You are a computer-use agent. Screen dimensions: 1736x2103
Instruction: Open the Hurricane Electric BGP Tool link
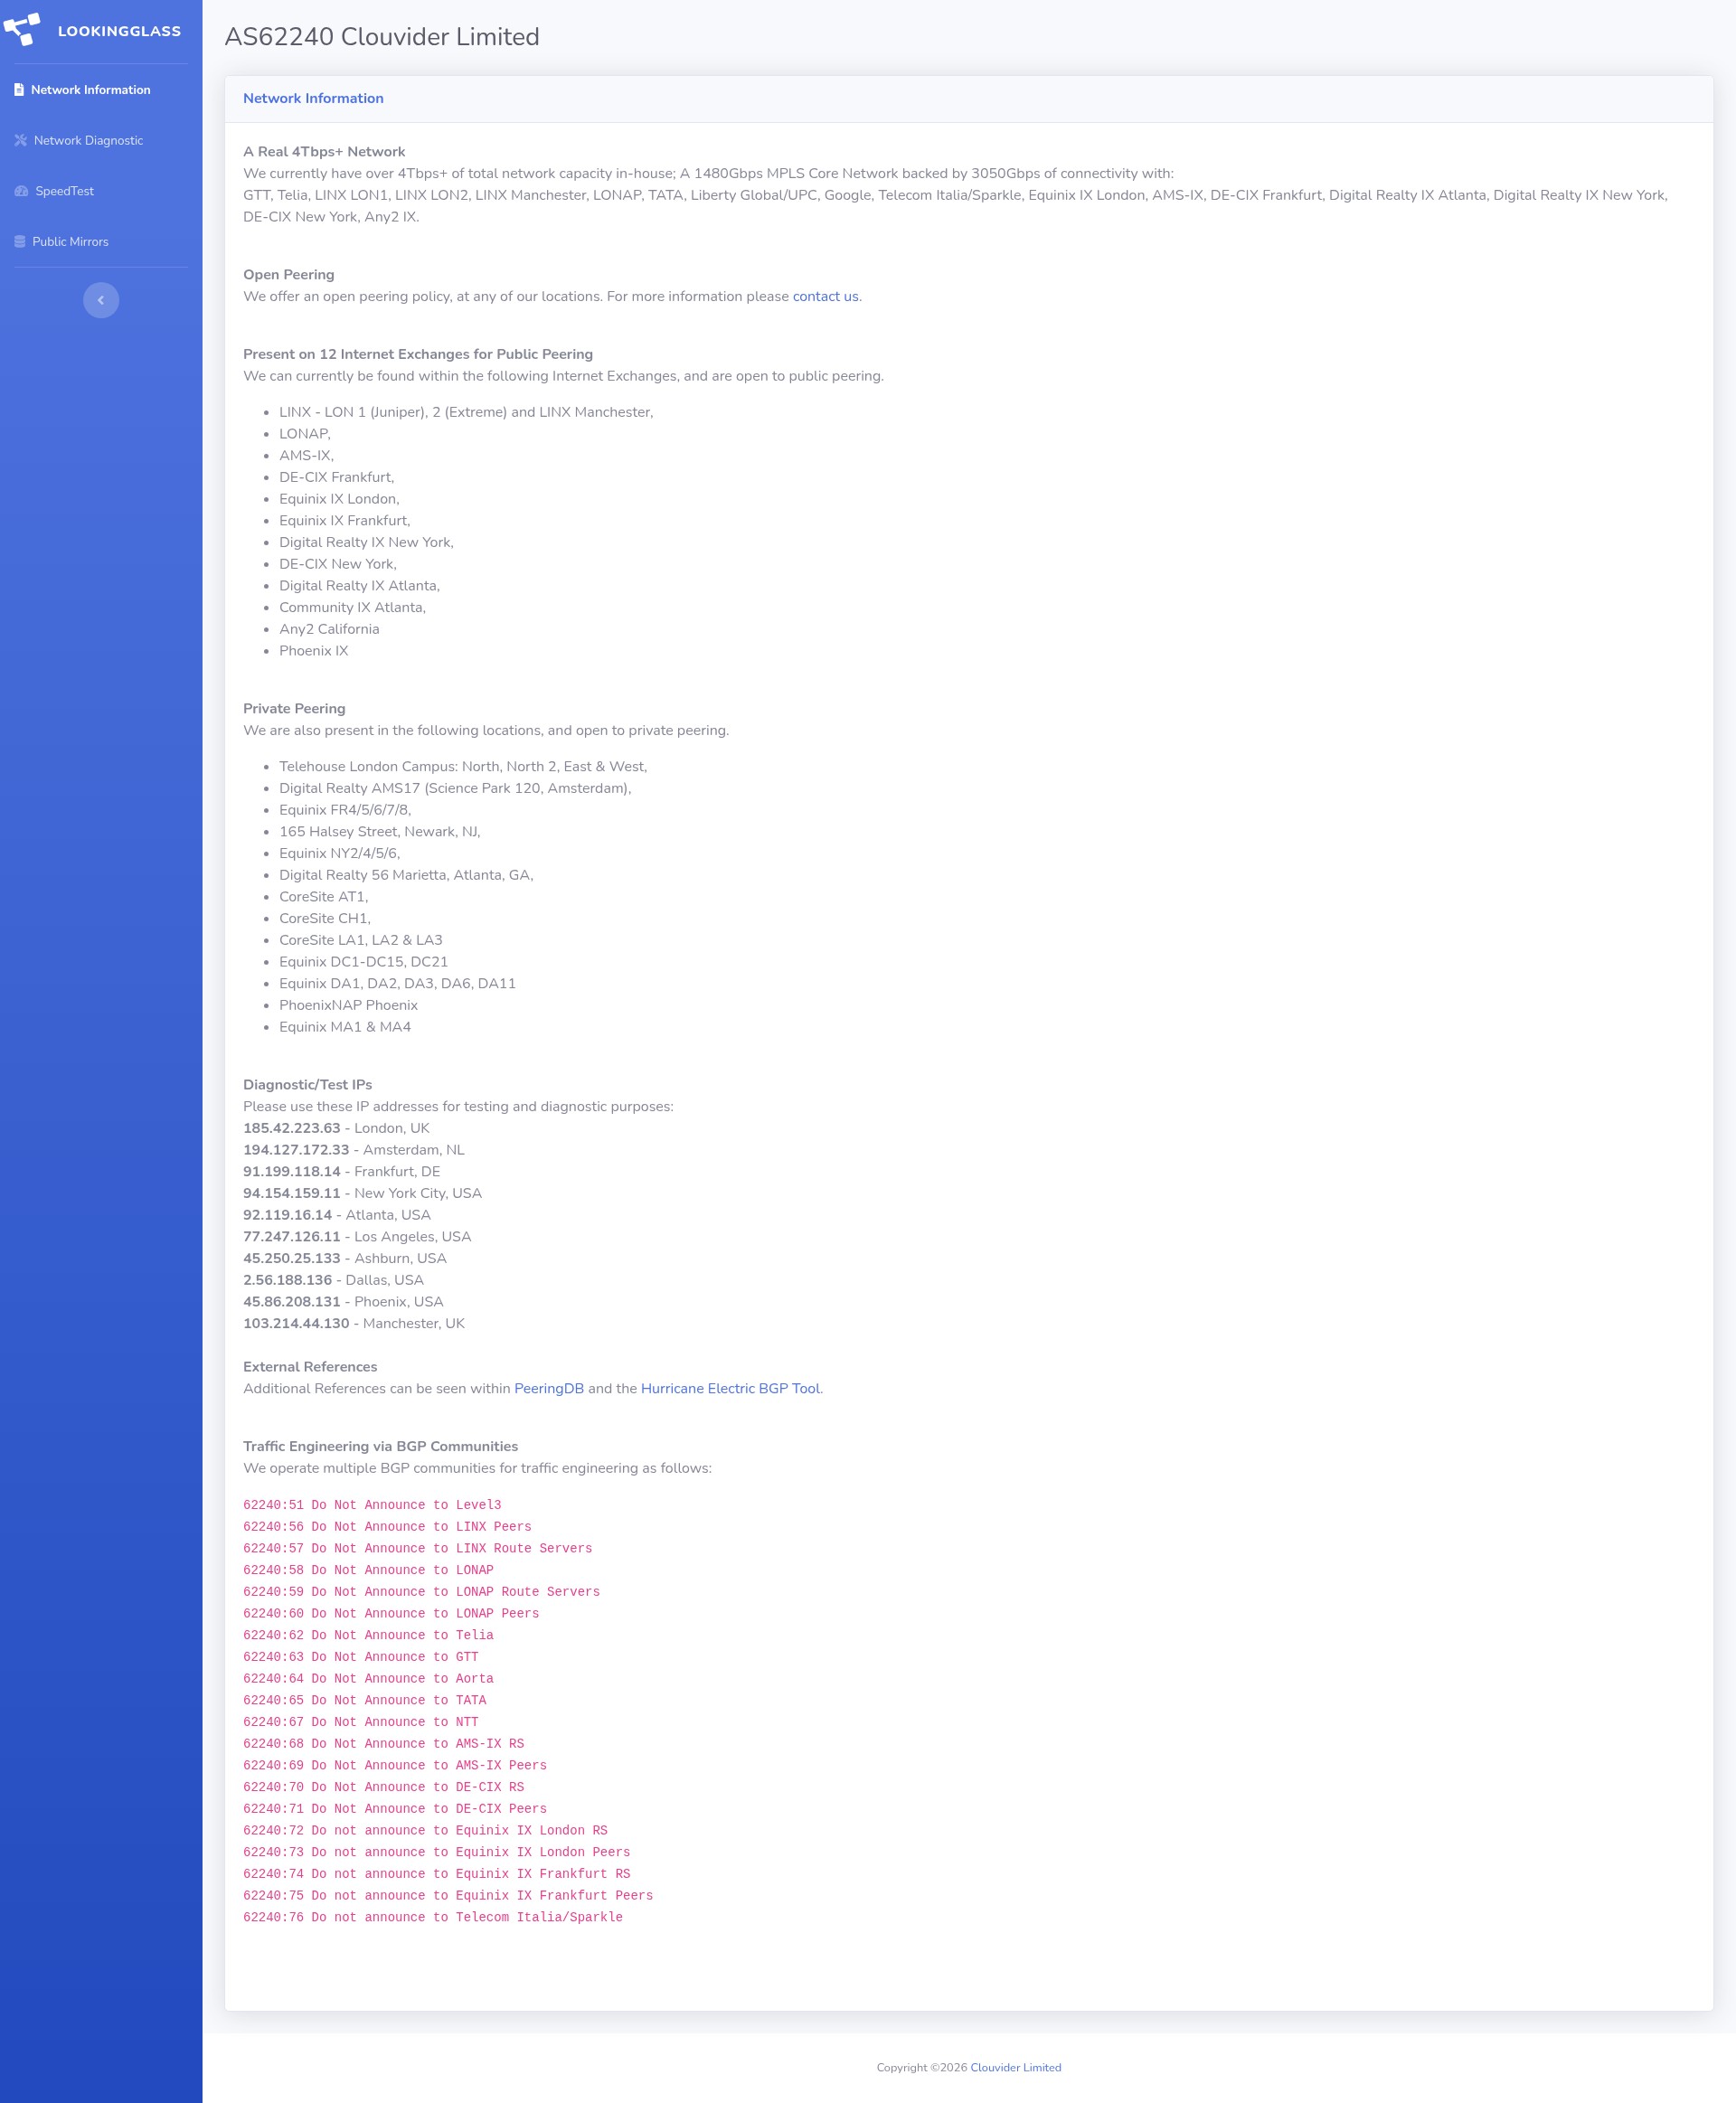[730, 1389]
